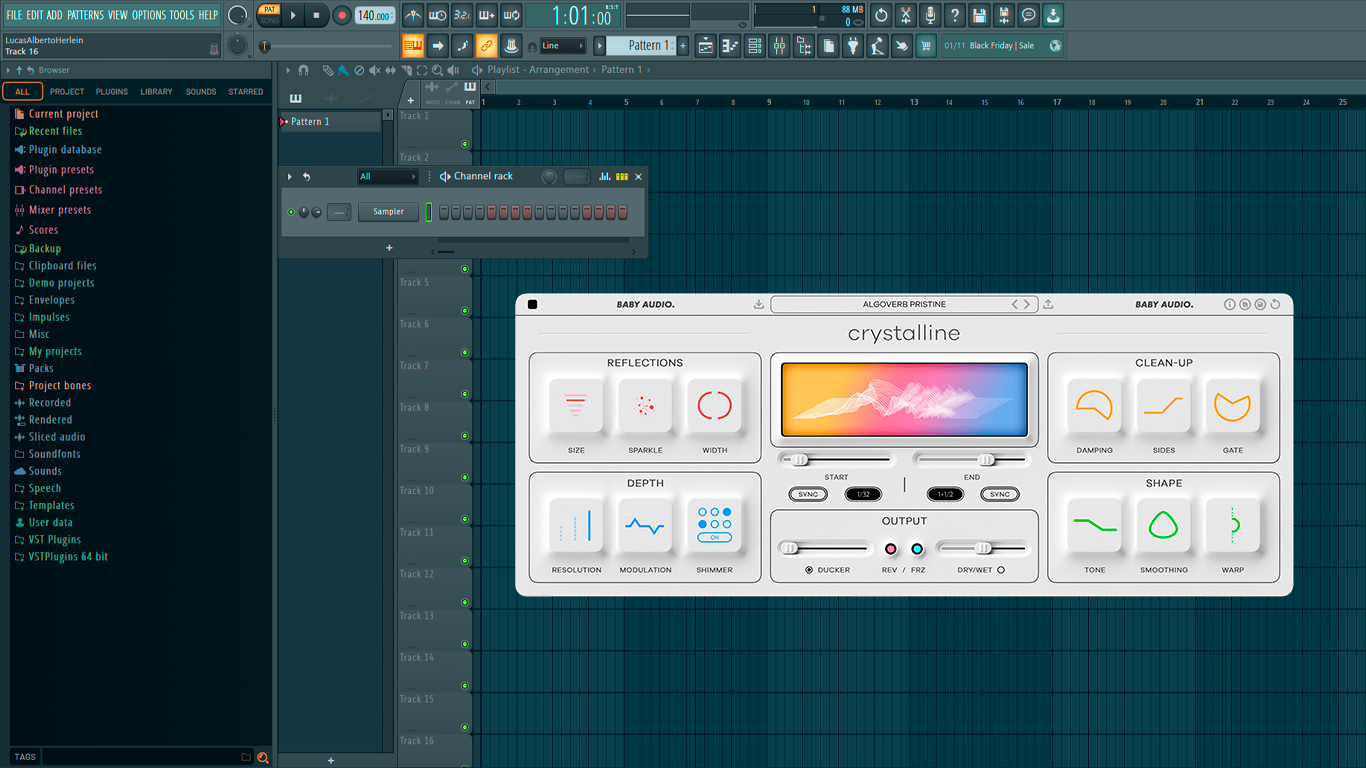Click the record button in transport
This screenshot has height=768, width=1366.
(342, 15)
